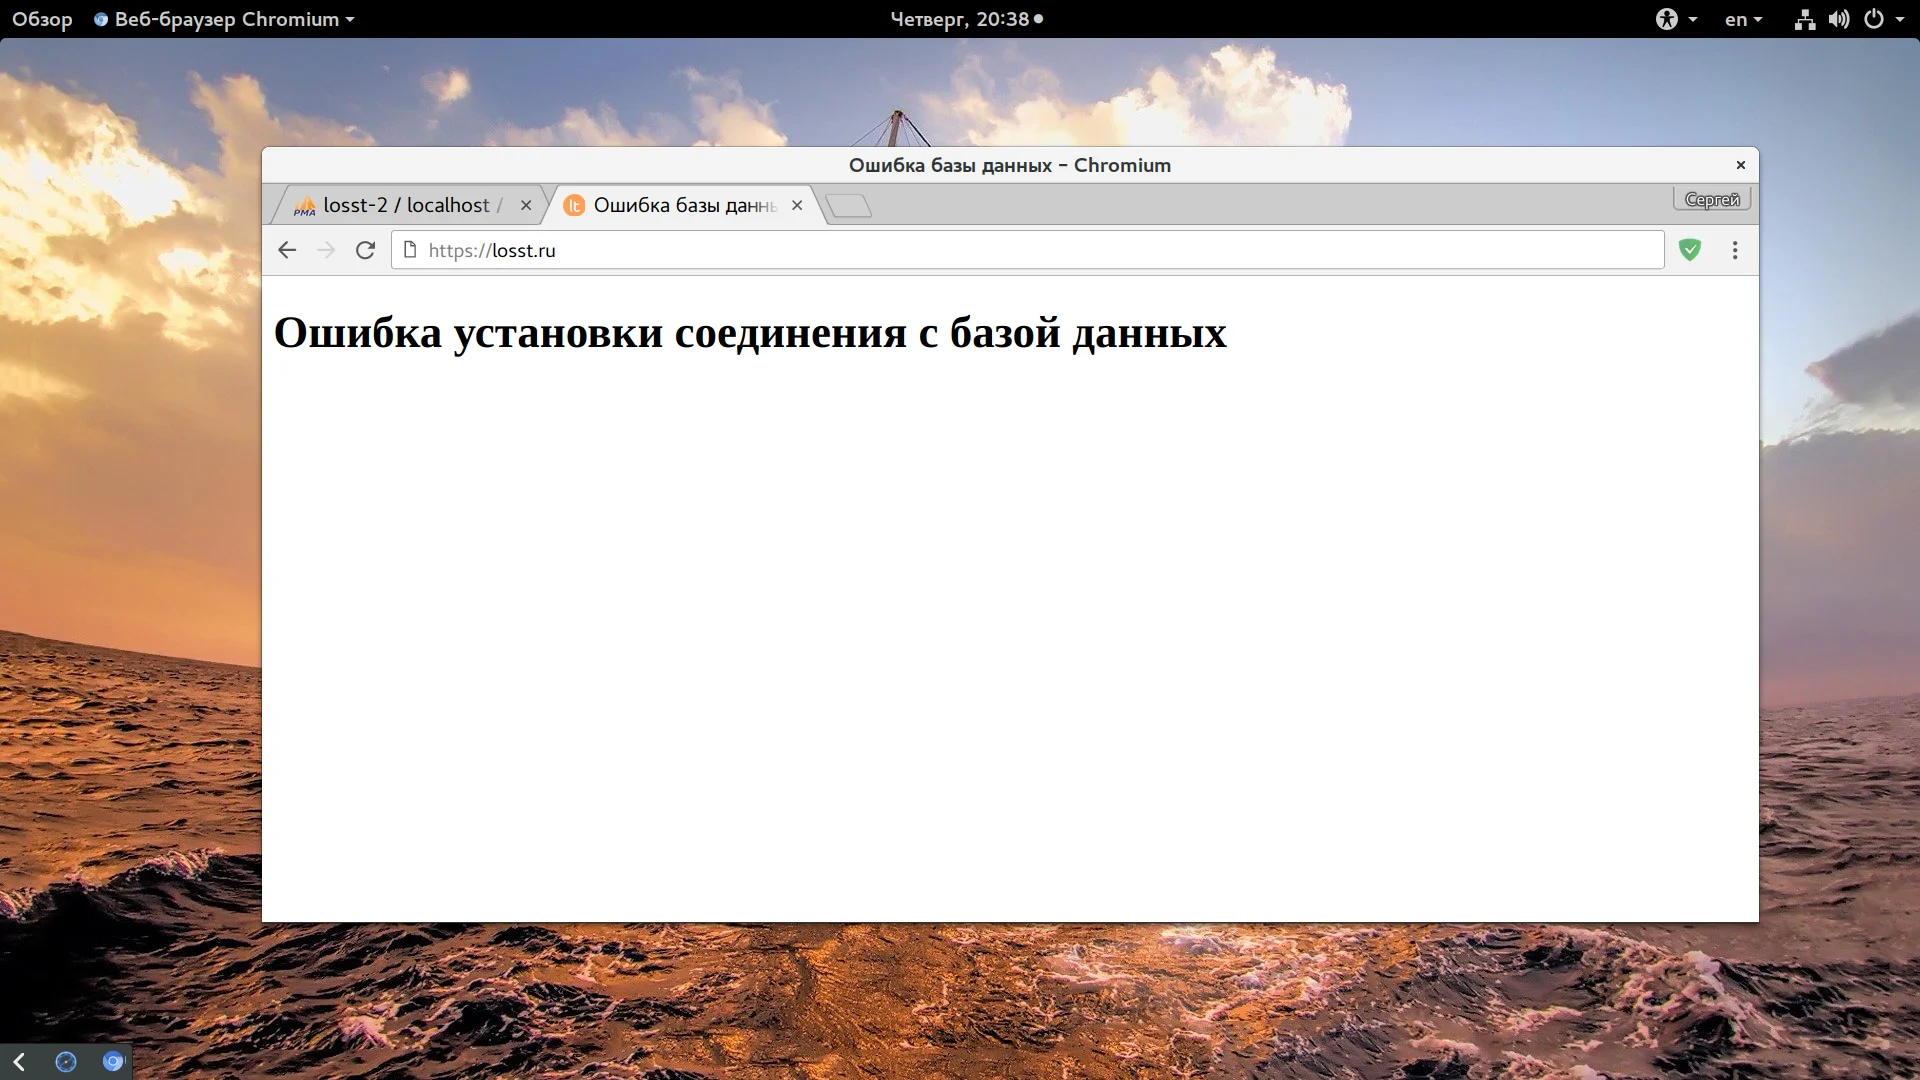The image size is (1920, 1080).
Task: Click the 'Сергей' profile button
Action: (1712, 199)
